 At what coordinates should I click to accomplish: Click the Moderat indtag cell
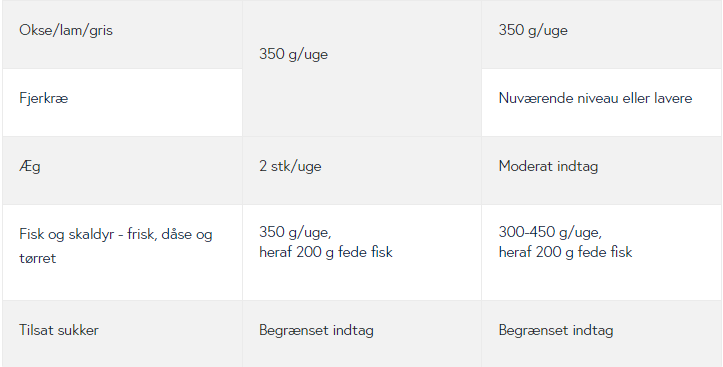pos(601,171)
